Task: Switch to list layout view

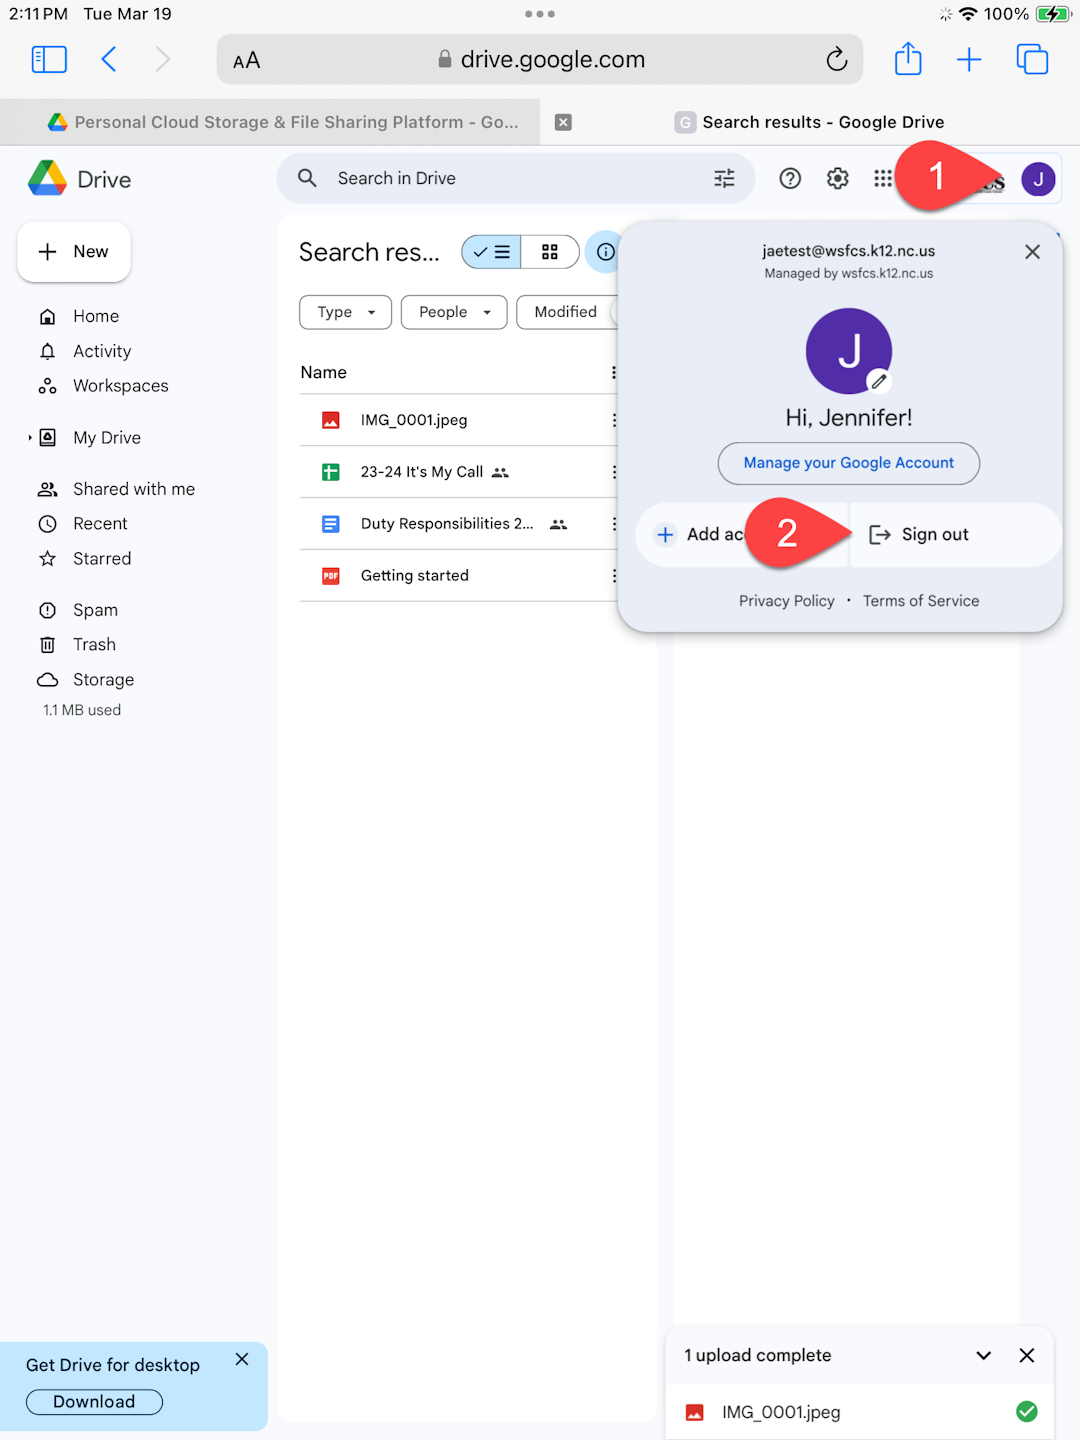Action: [x=491, y=252]
